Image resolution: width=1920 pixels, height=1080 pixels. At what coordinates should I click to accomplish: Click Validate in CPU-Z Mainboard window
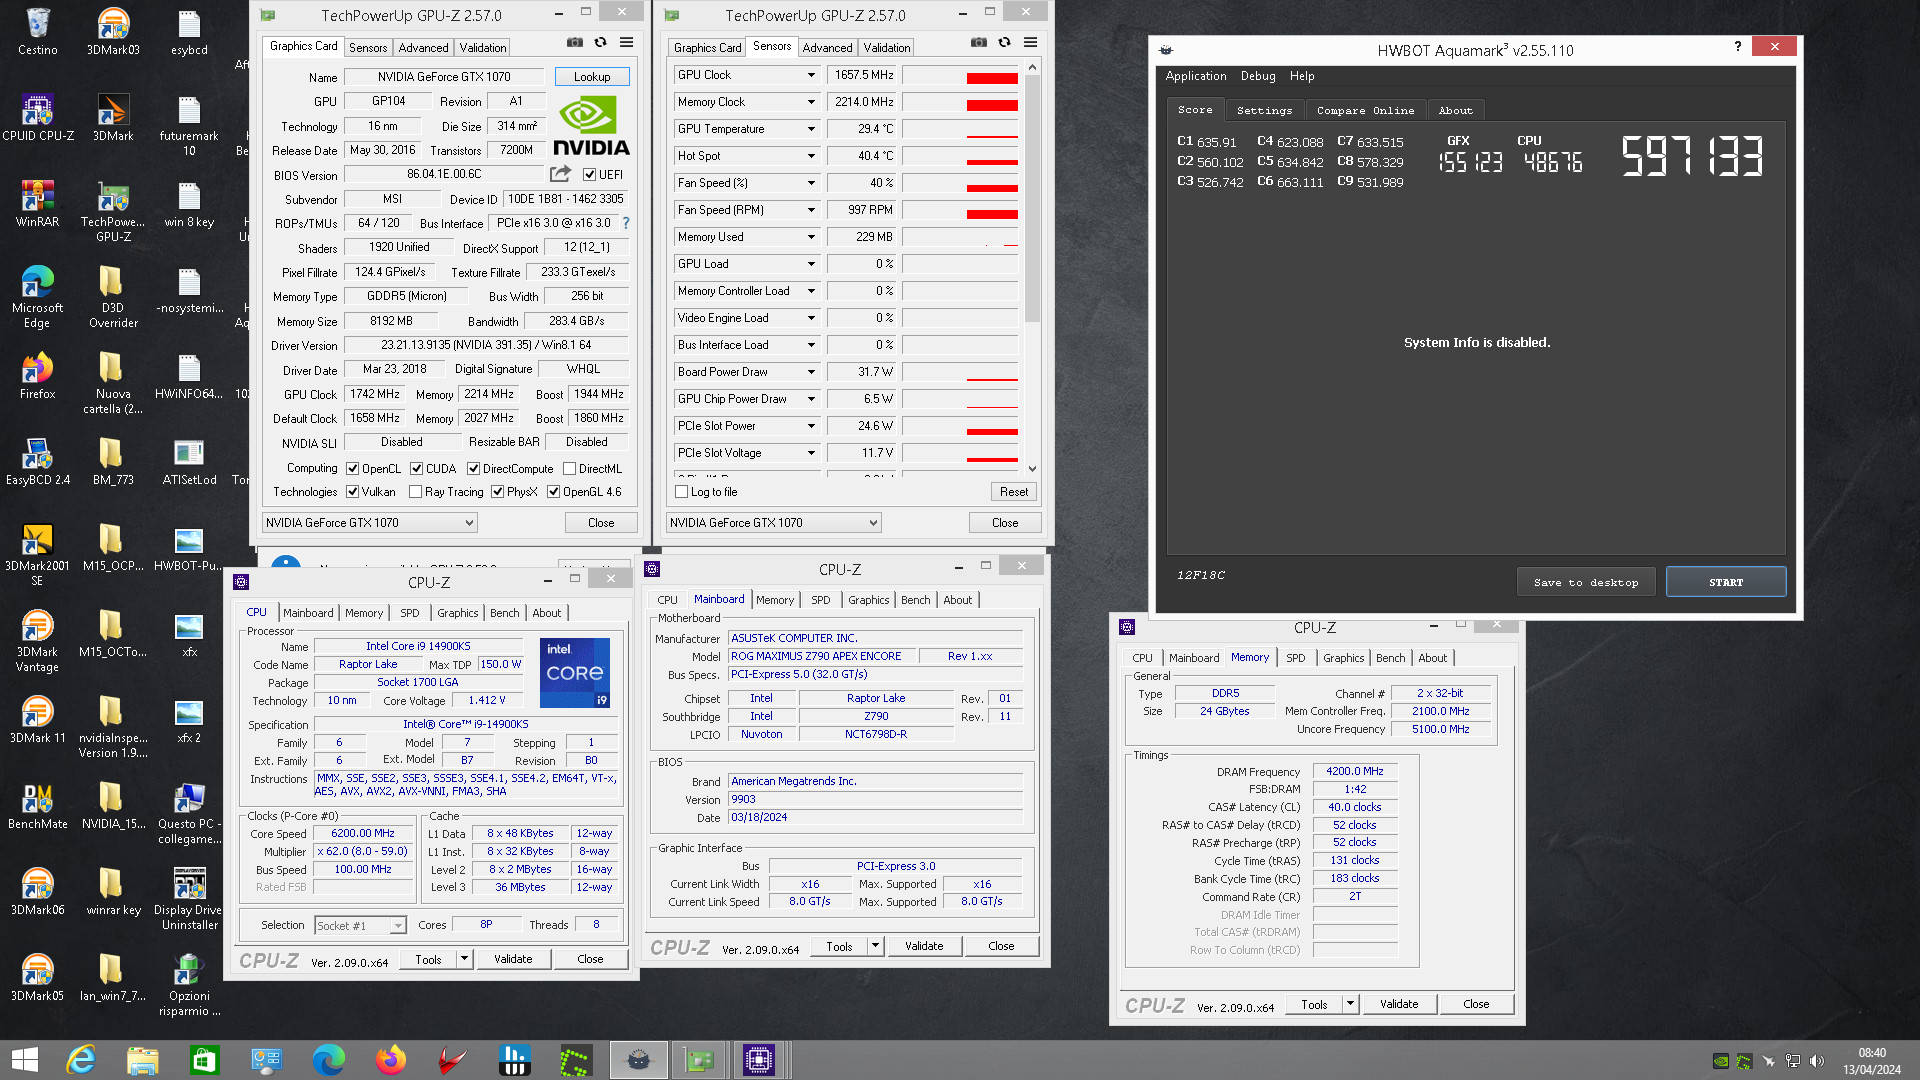(924, 946)
